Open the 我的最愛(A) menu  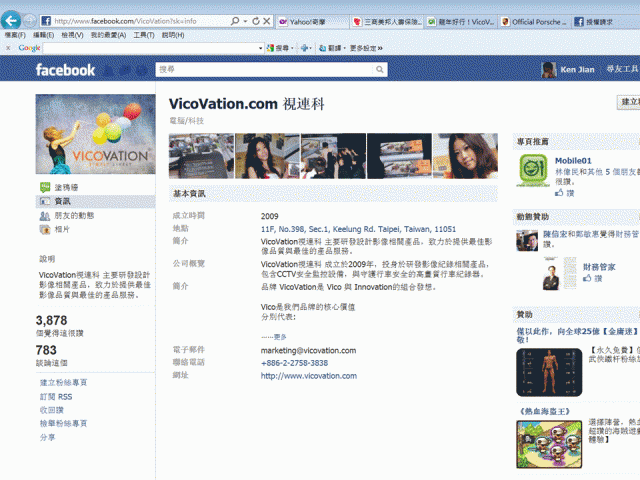108,35
